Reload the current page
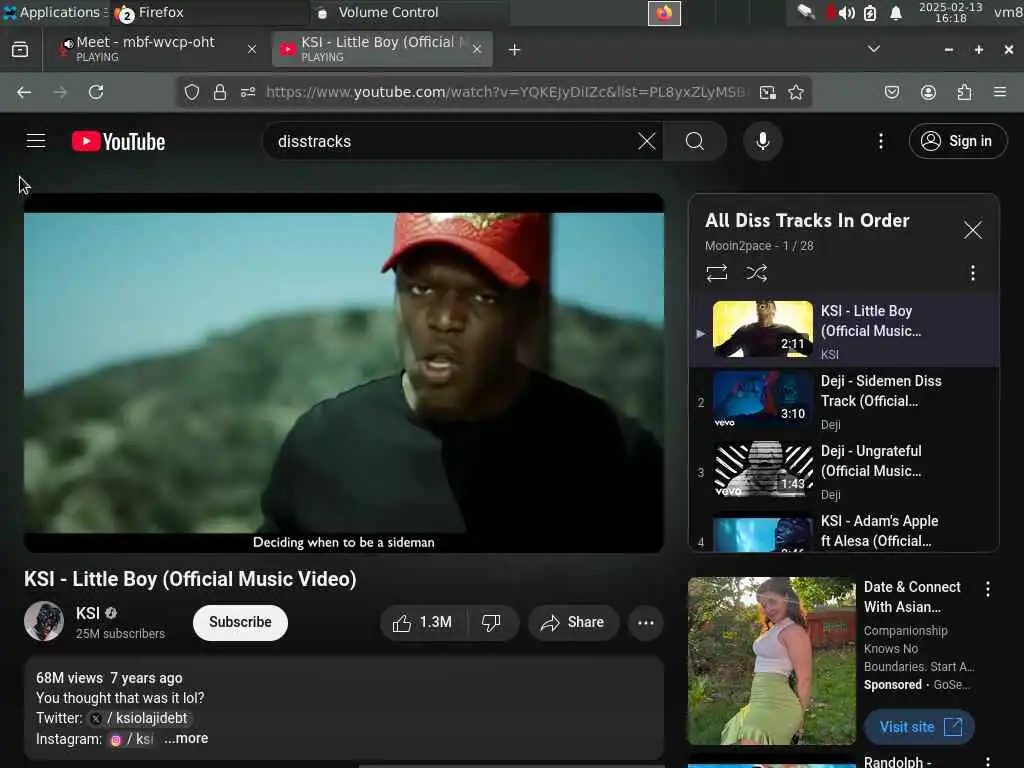The image size is (1024, 768). (x=96, y=92)
